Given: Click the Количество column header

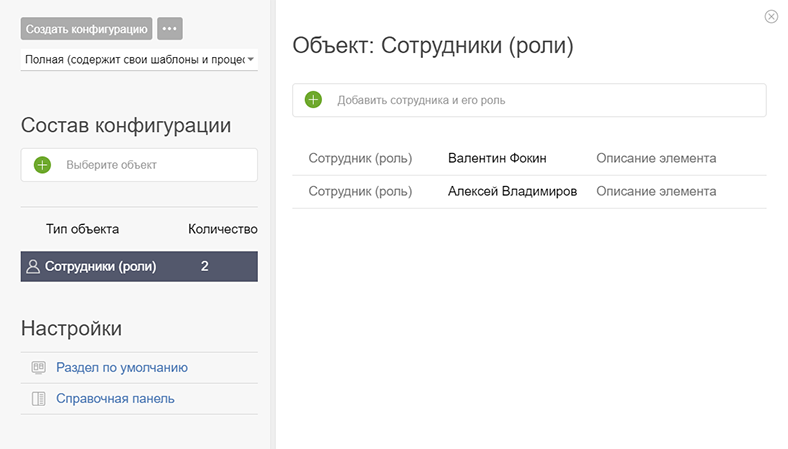Looking at the screenshot, I should 223,229.
